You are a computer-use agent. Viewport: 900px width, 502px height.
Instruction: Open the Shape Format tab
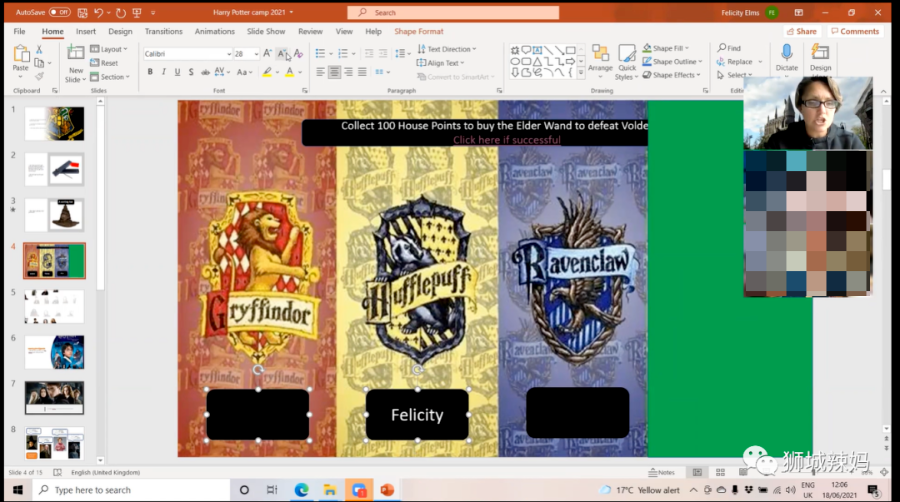point(418,32)
